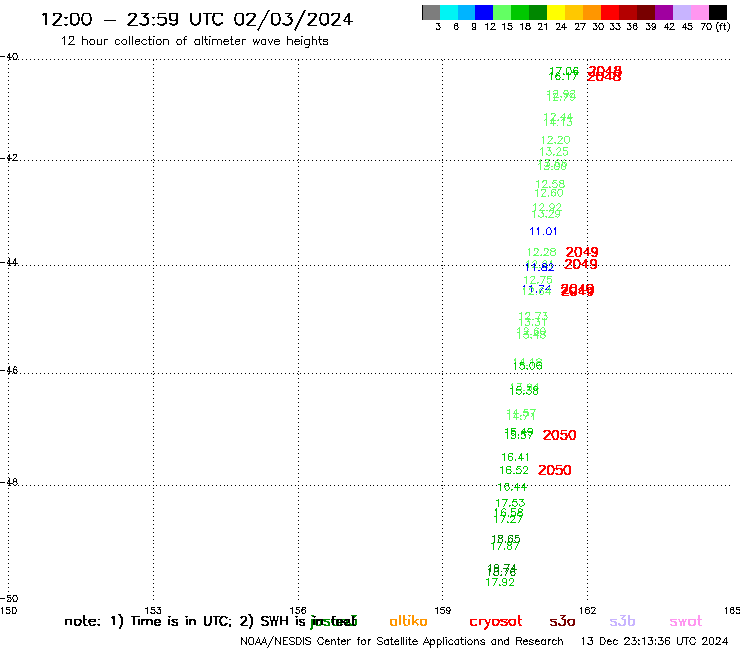
Task: Click the gray swatch in the wave height legend
Action: (x=431, y=12)
